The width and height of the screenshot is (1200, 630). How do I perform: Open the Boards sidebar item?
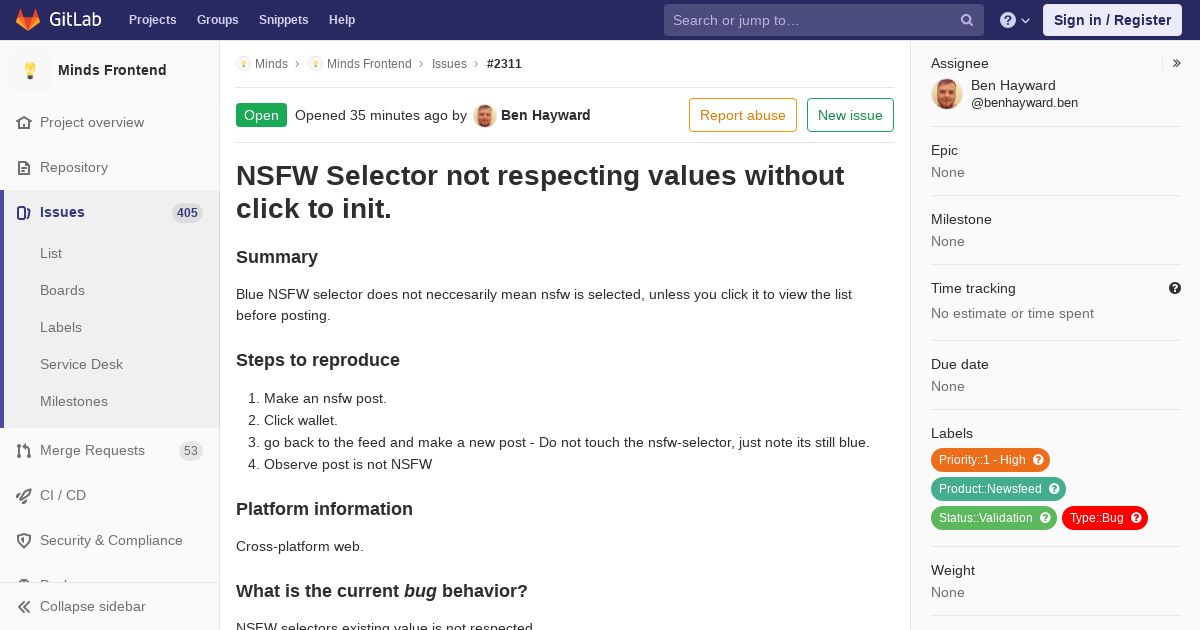point(62,290)
